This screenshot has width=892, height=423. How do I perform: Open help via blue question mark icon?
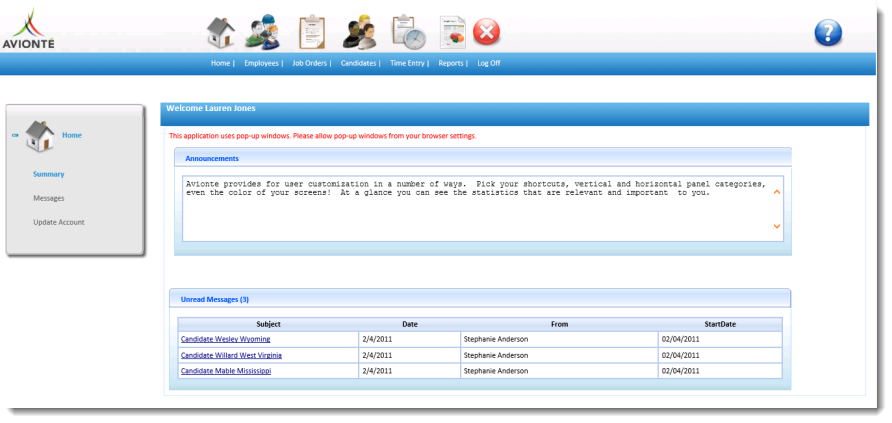point(828,33)
